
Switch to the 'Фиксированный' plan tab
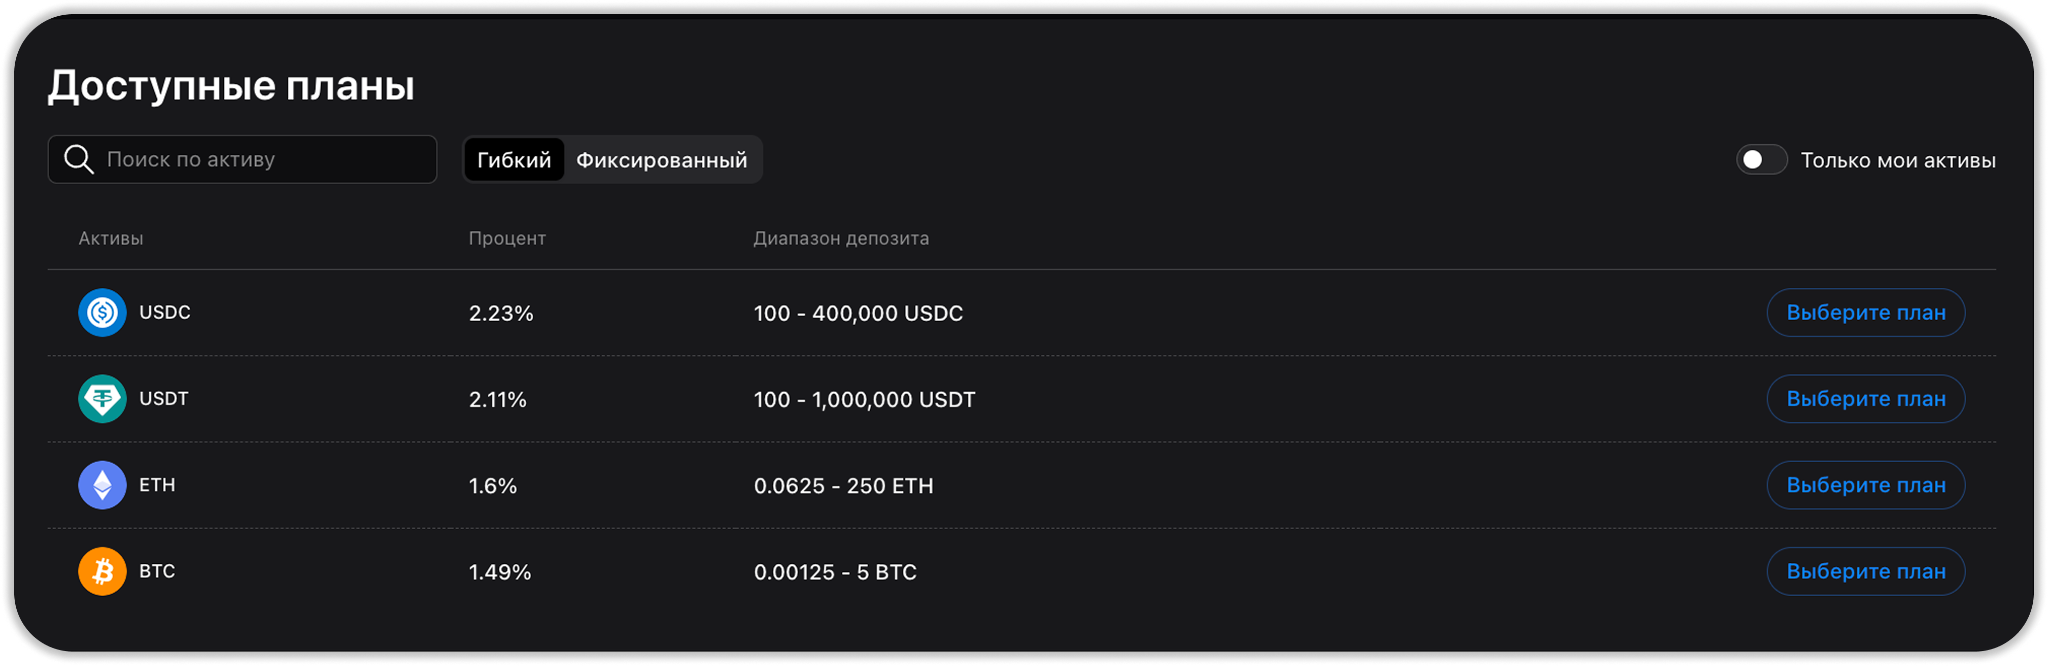[x=661, y=160]
